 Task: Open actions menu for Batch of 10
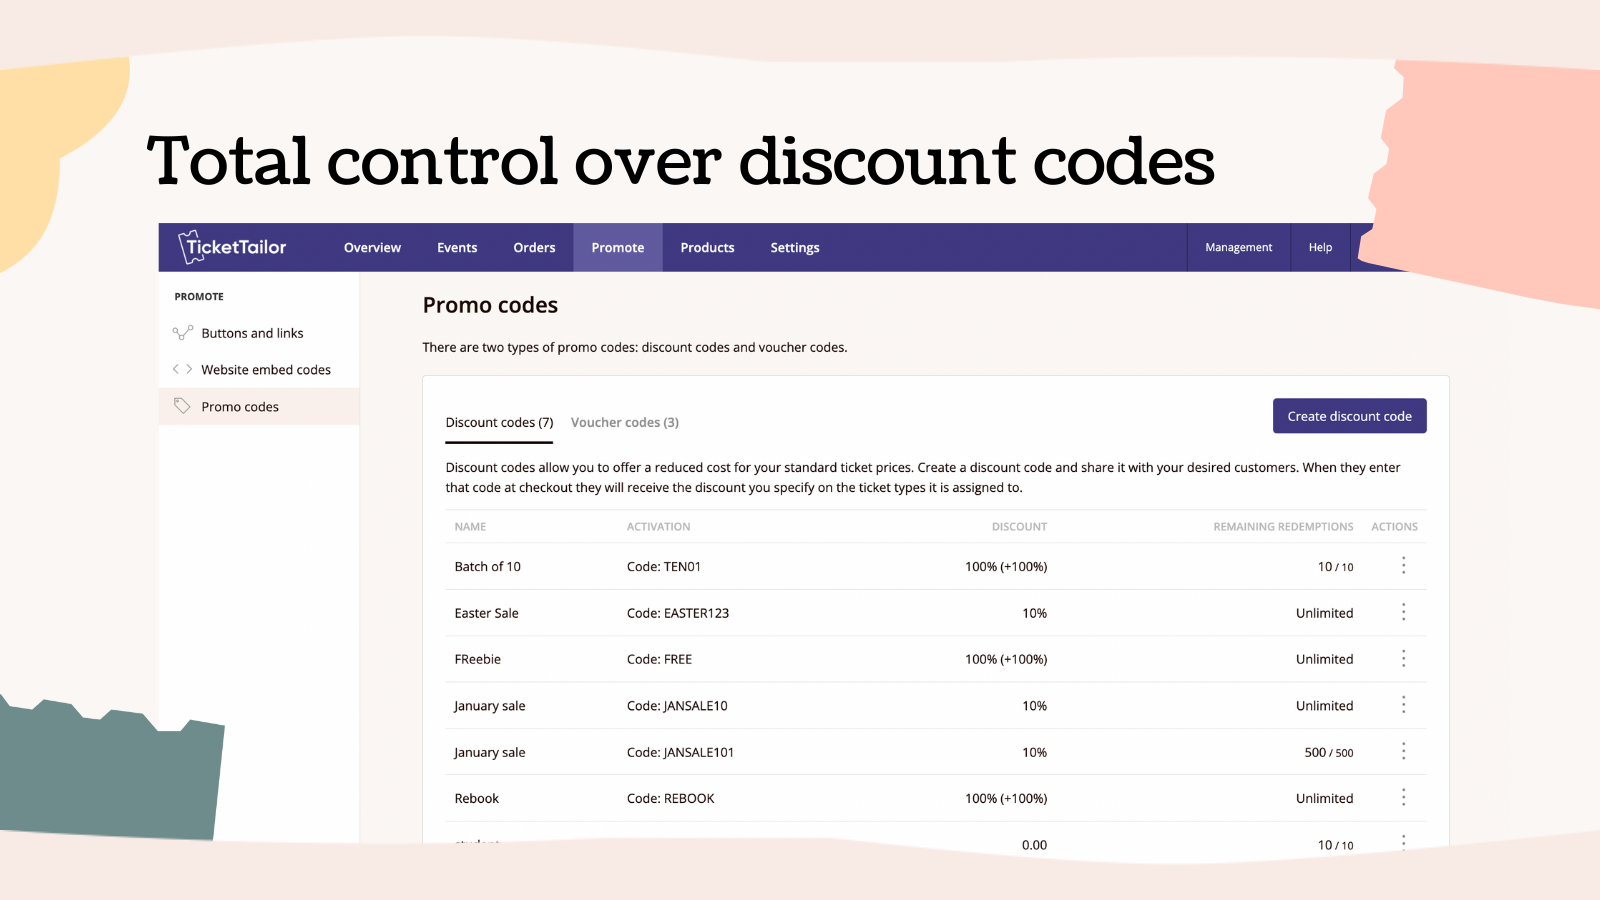(1403, 566)
